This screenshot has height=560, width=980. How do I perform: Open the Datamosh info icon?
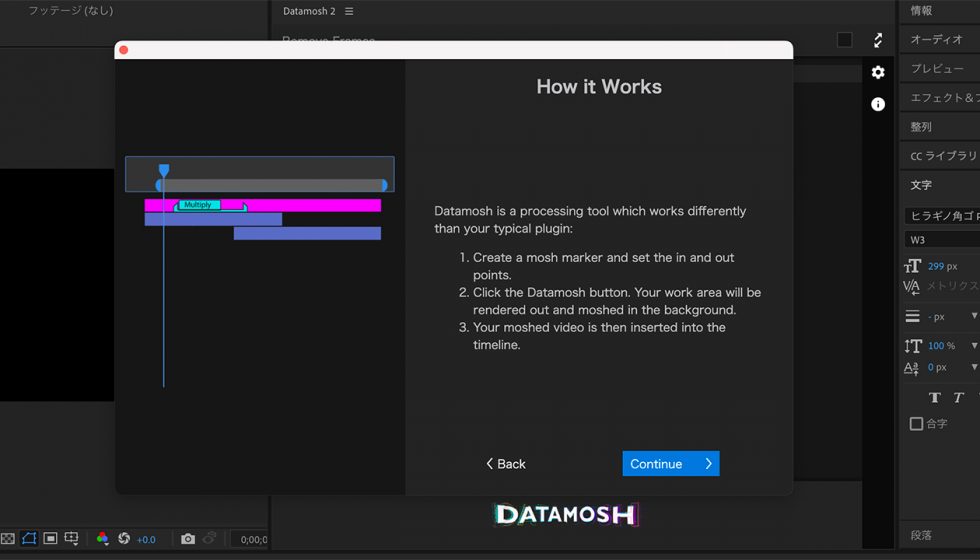[x=878, y=104]
